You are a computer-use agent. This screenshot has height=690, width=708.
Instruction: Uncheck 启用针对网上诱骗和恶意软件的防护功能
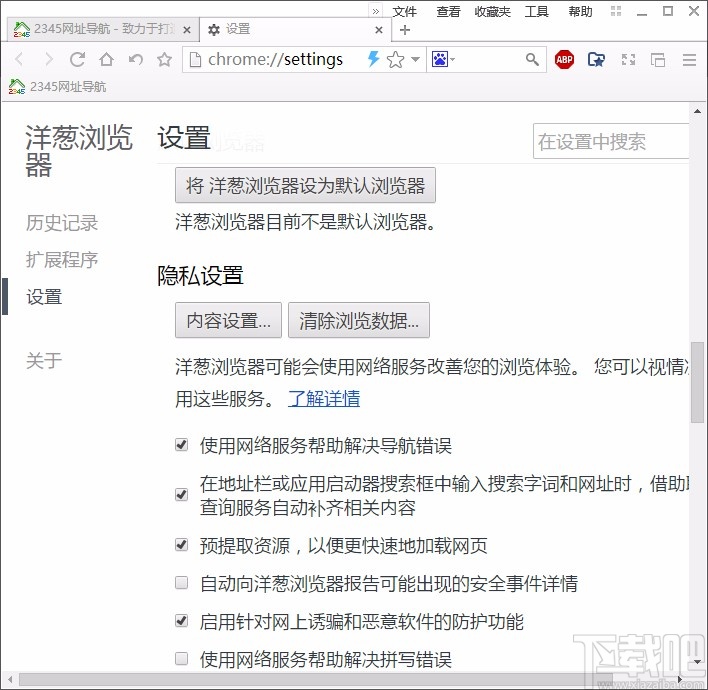pyautogui.click(x=182, y=621)
